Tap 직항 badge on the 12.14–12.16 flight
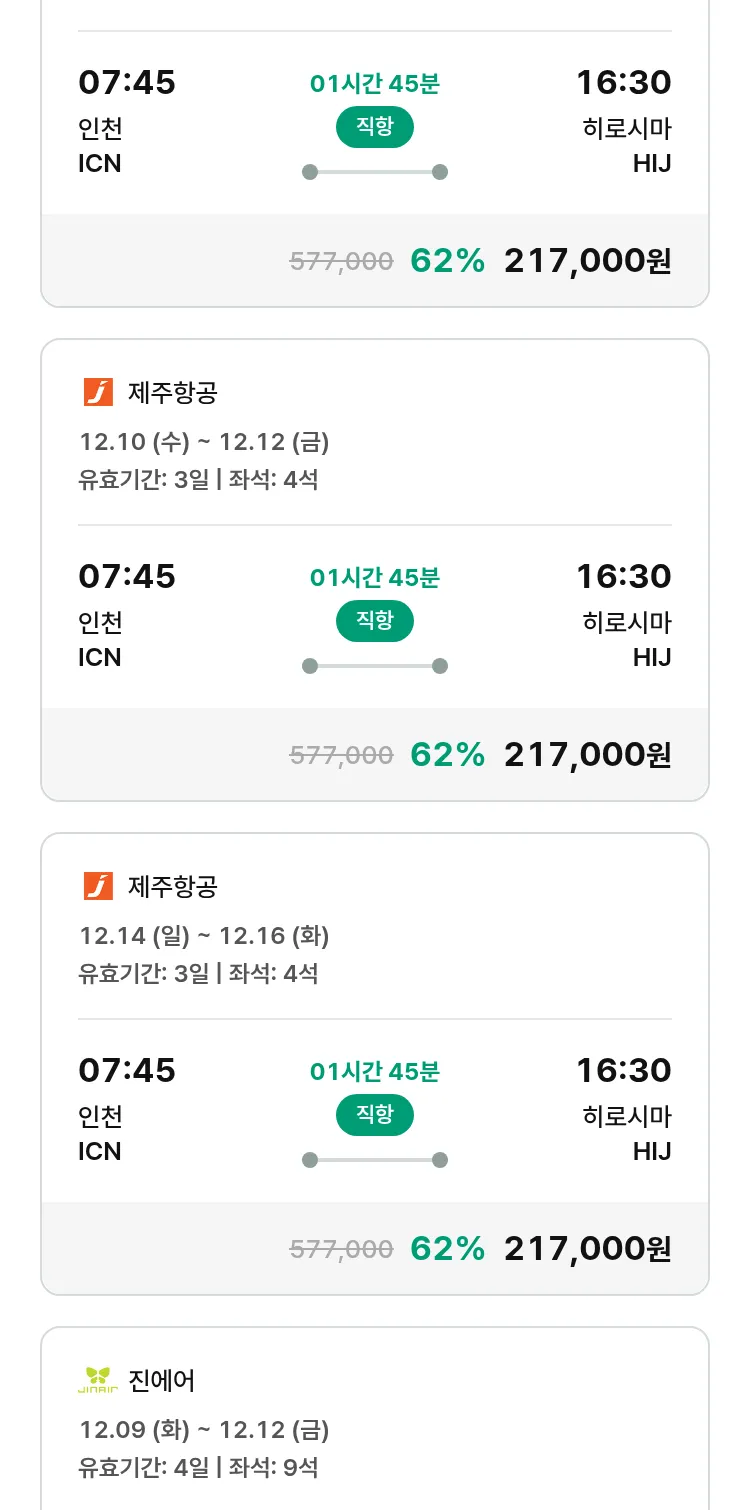The height and width of the screenshot is (1510, 750). click(x=374, y=1115)
